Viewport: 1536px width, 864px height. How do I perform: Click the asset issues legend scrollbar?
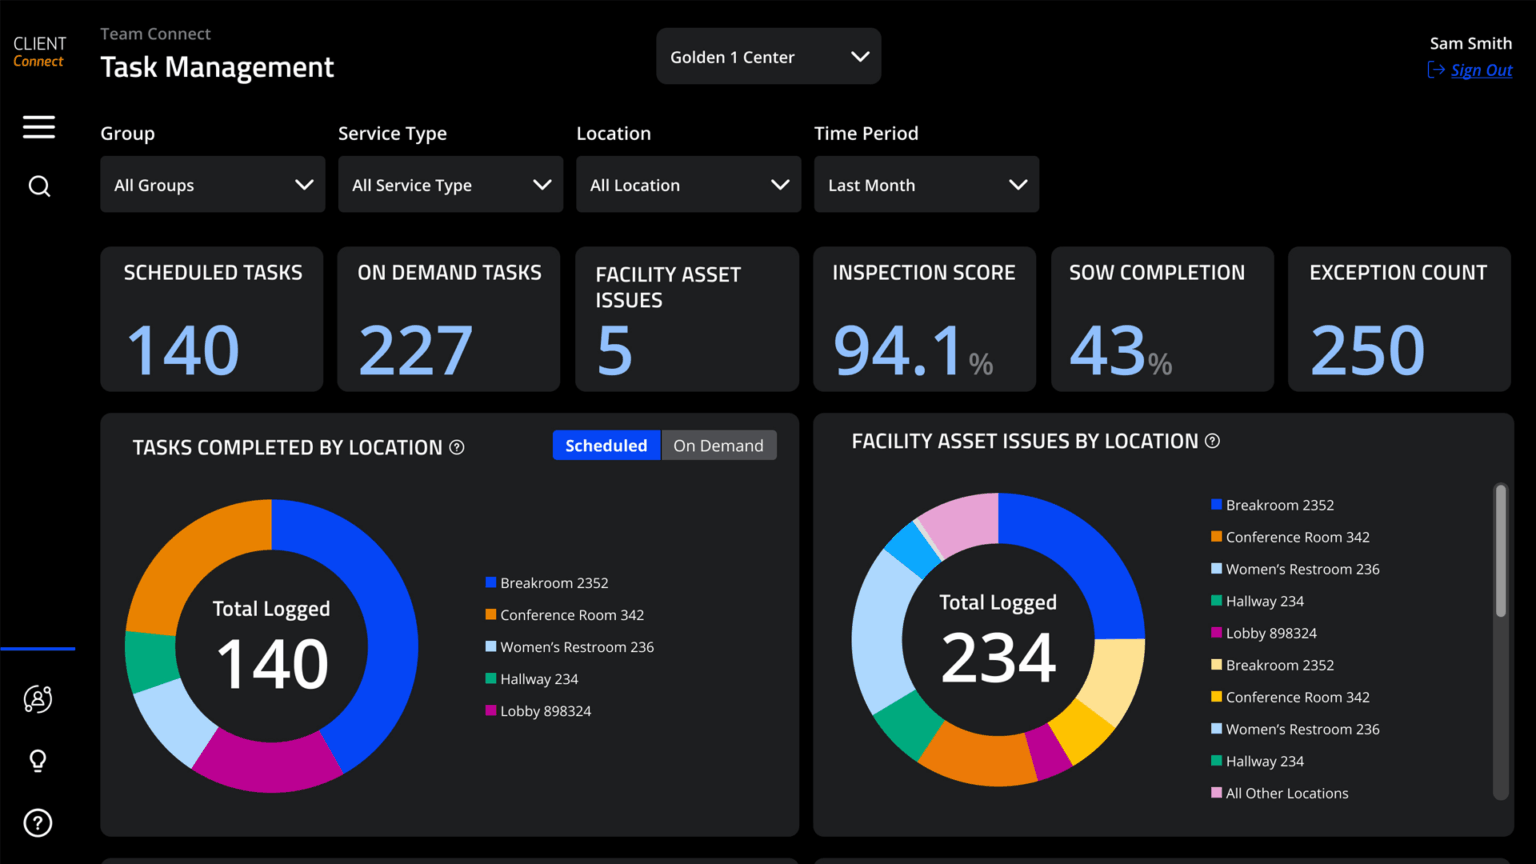point(1500,551)
